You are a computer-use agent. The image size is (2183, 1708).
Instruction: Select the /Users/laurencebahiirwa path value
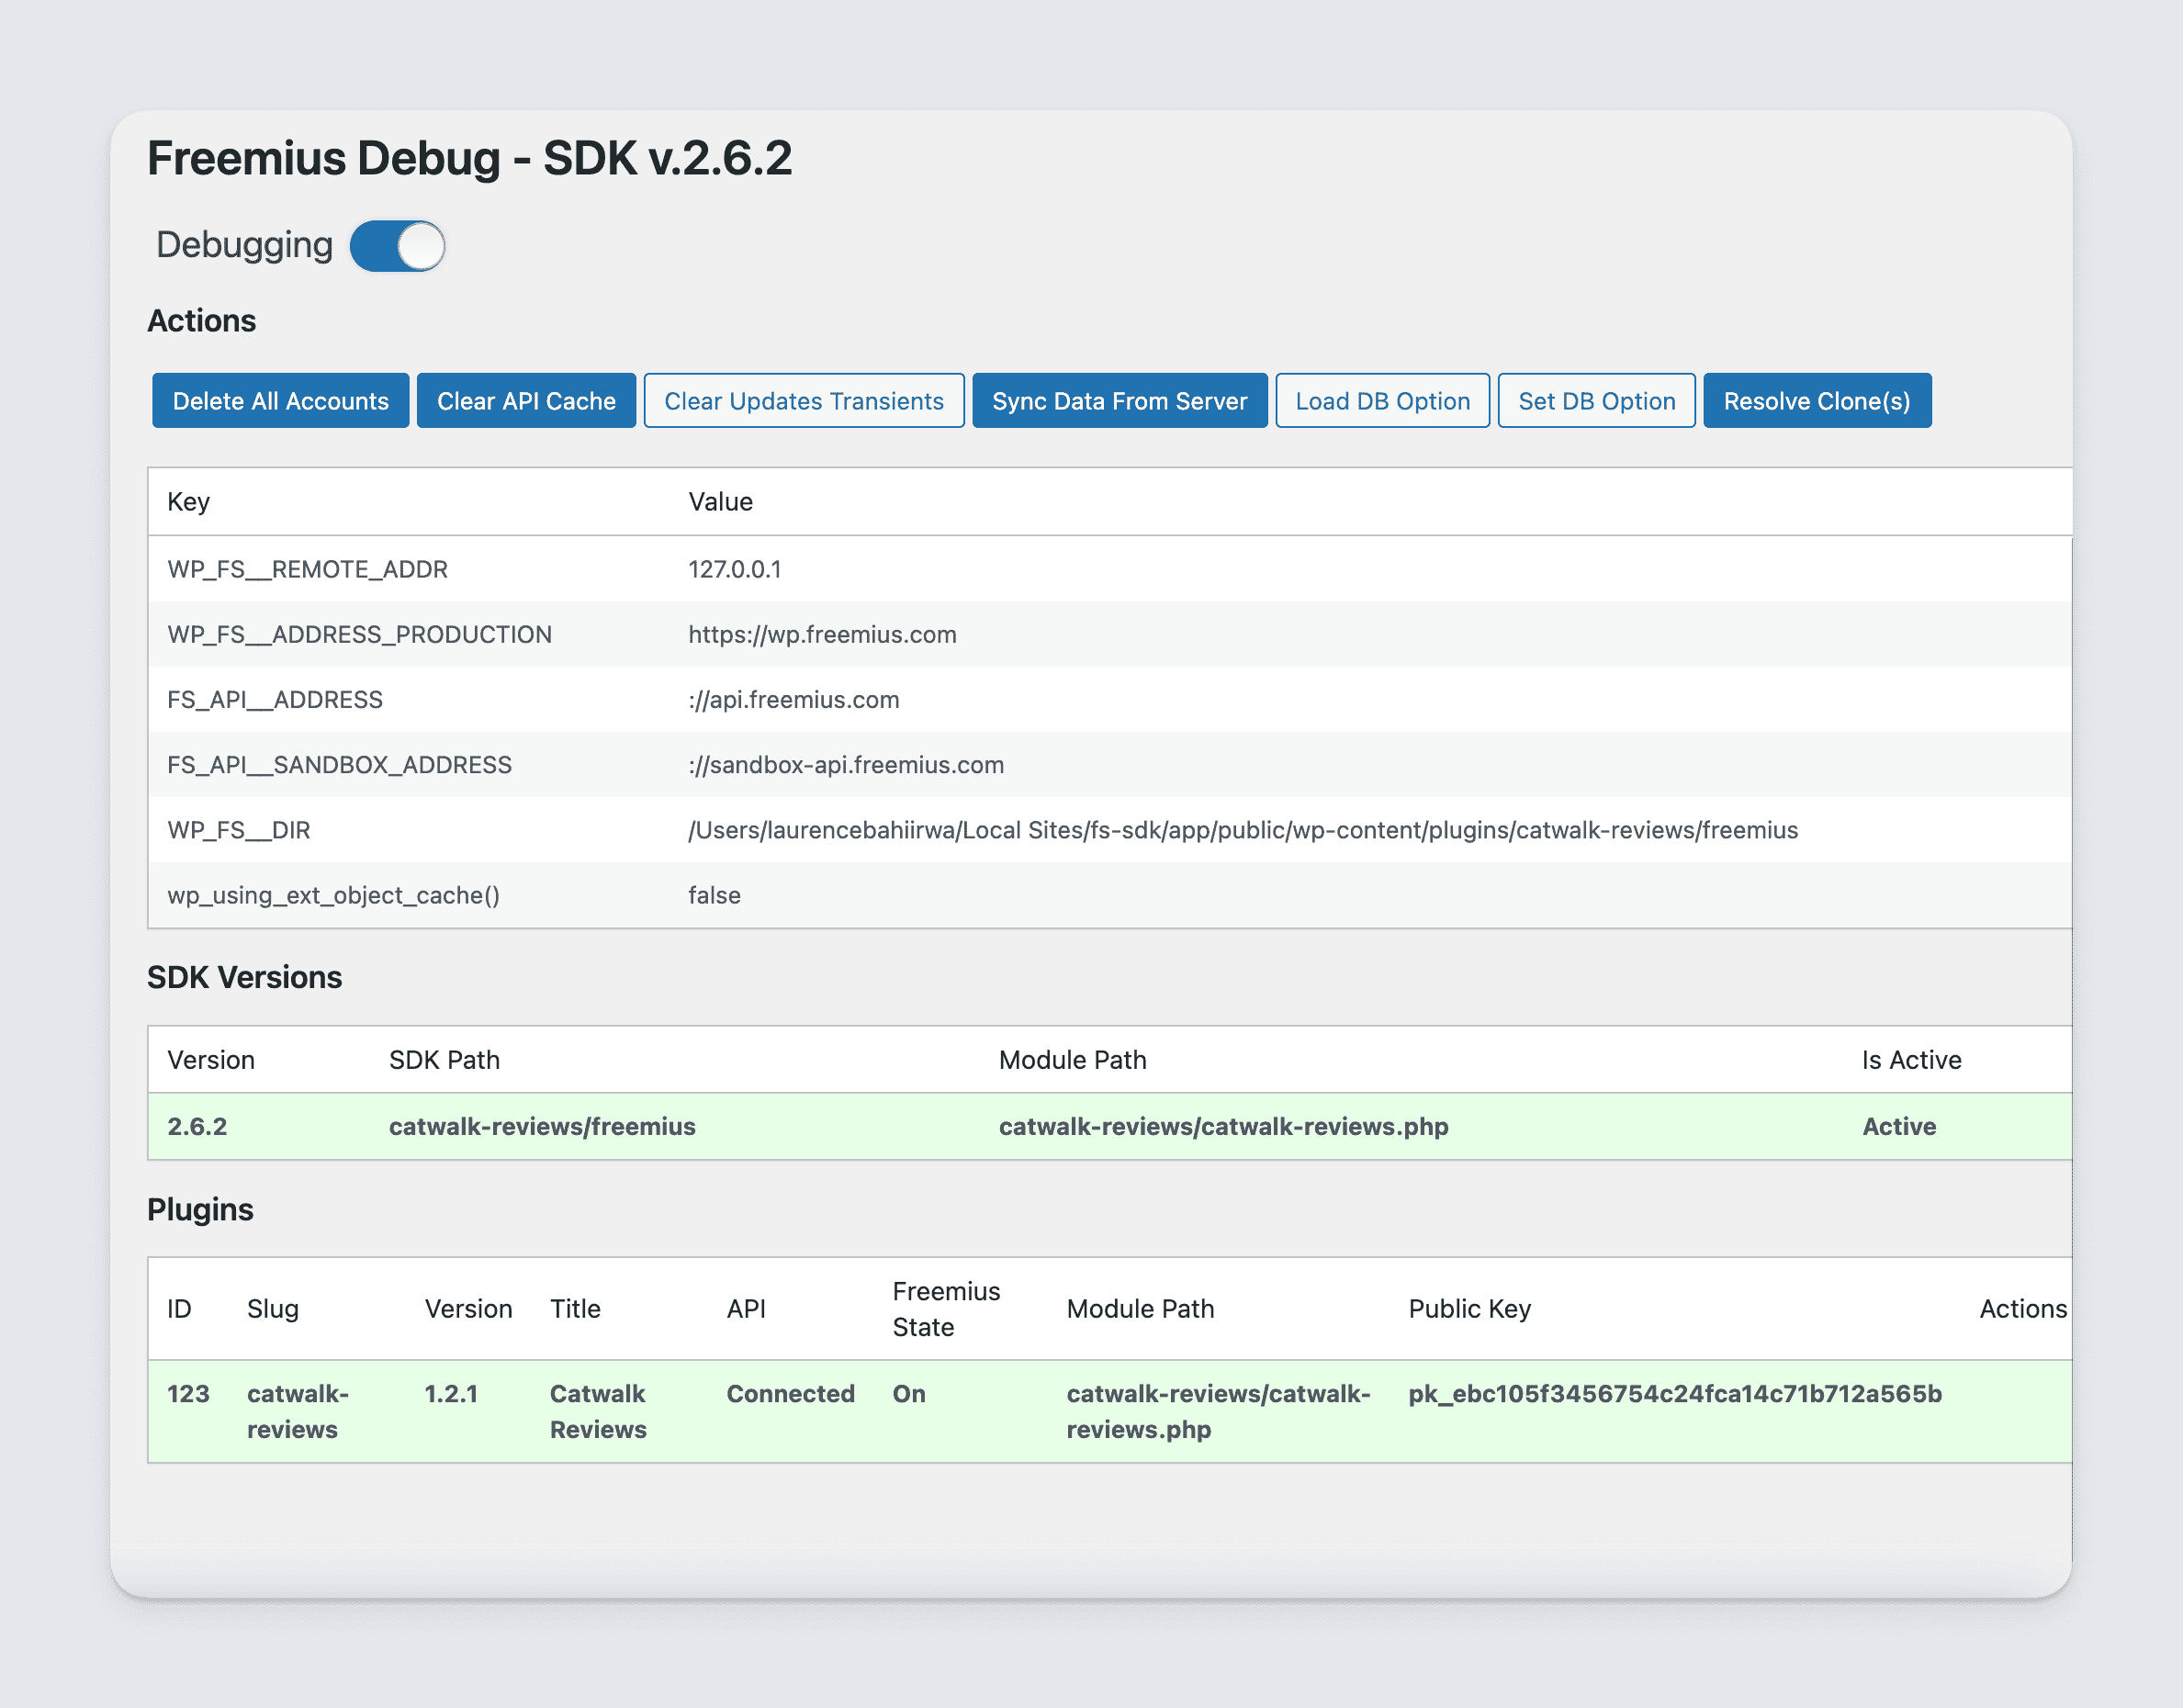1243,830
